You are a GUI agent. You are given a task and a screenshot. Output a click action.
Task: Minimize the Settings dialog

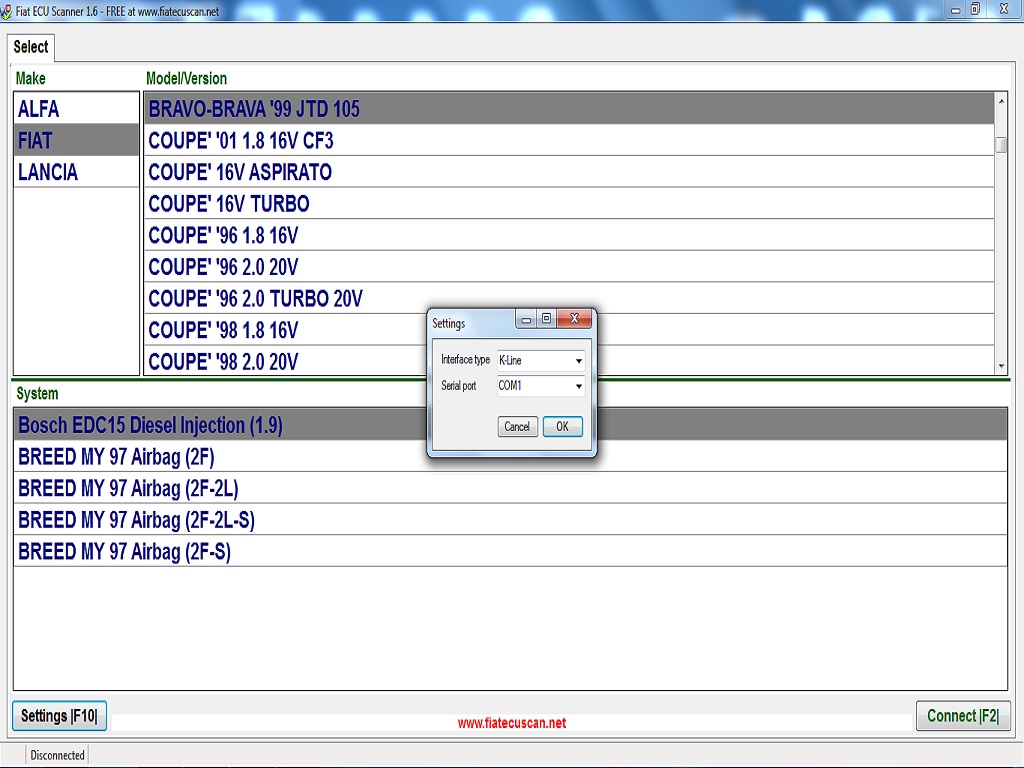[x=526, y=320]
